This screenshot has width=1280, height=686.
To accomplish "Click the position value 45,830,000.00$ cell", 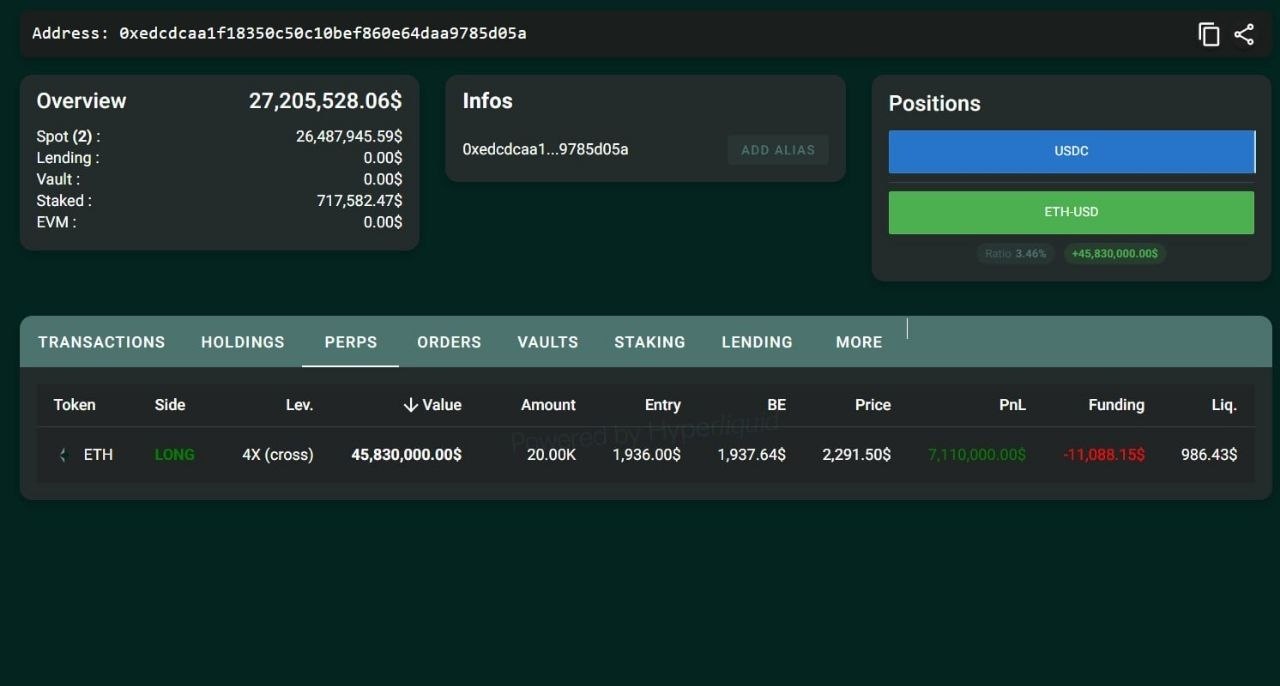I will [x=406, y=455].
